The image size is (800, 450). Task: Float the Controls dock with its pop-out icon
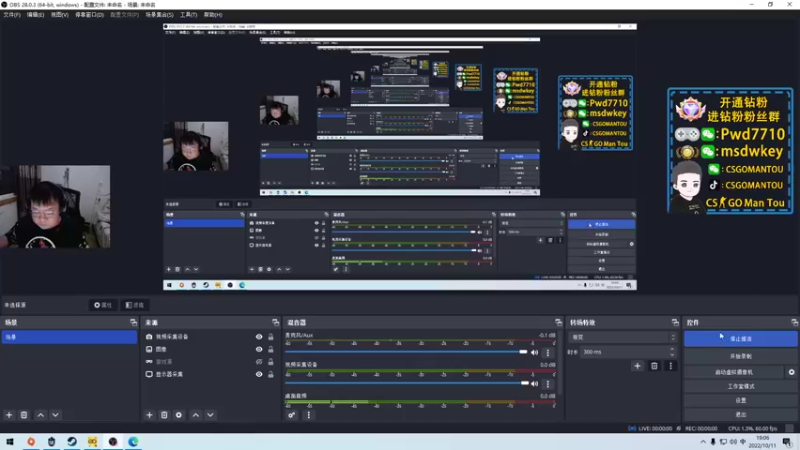(794, 322)
